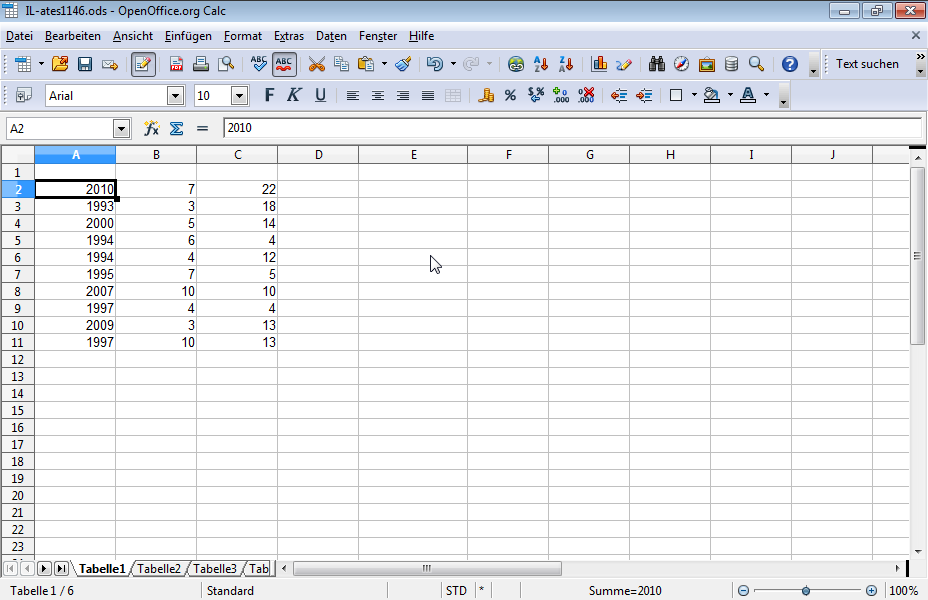Click the New spreadsheet icon

(23, 64)
